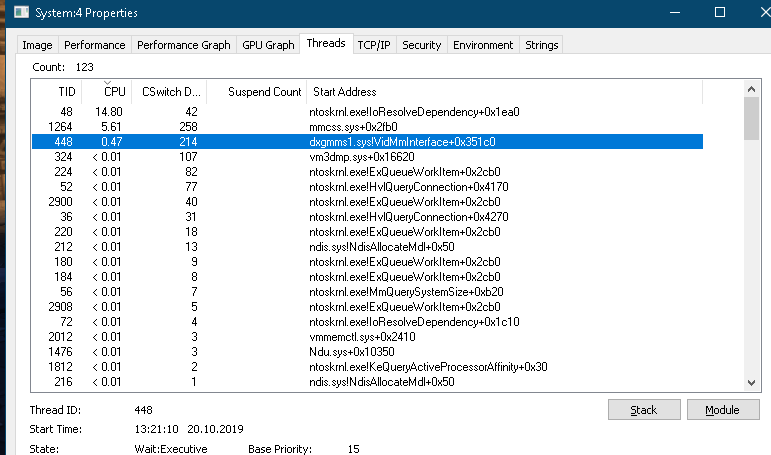The width and height of the screenshot is (771, 455).
Task: Select thread 52 HvlQueryConnection+0x4170
Action: pyautogui.click(x=367, y=187)
